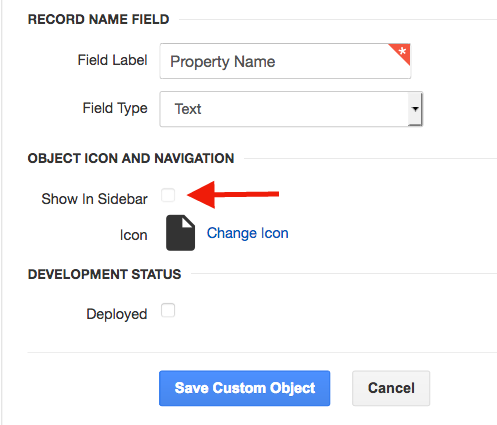The width and height of the screenshot is (497, 425).
Task: Click the Field Label caption
Action: 112,60
